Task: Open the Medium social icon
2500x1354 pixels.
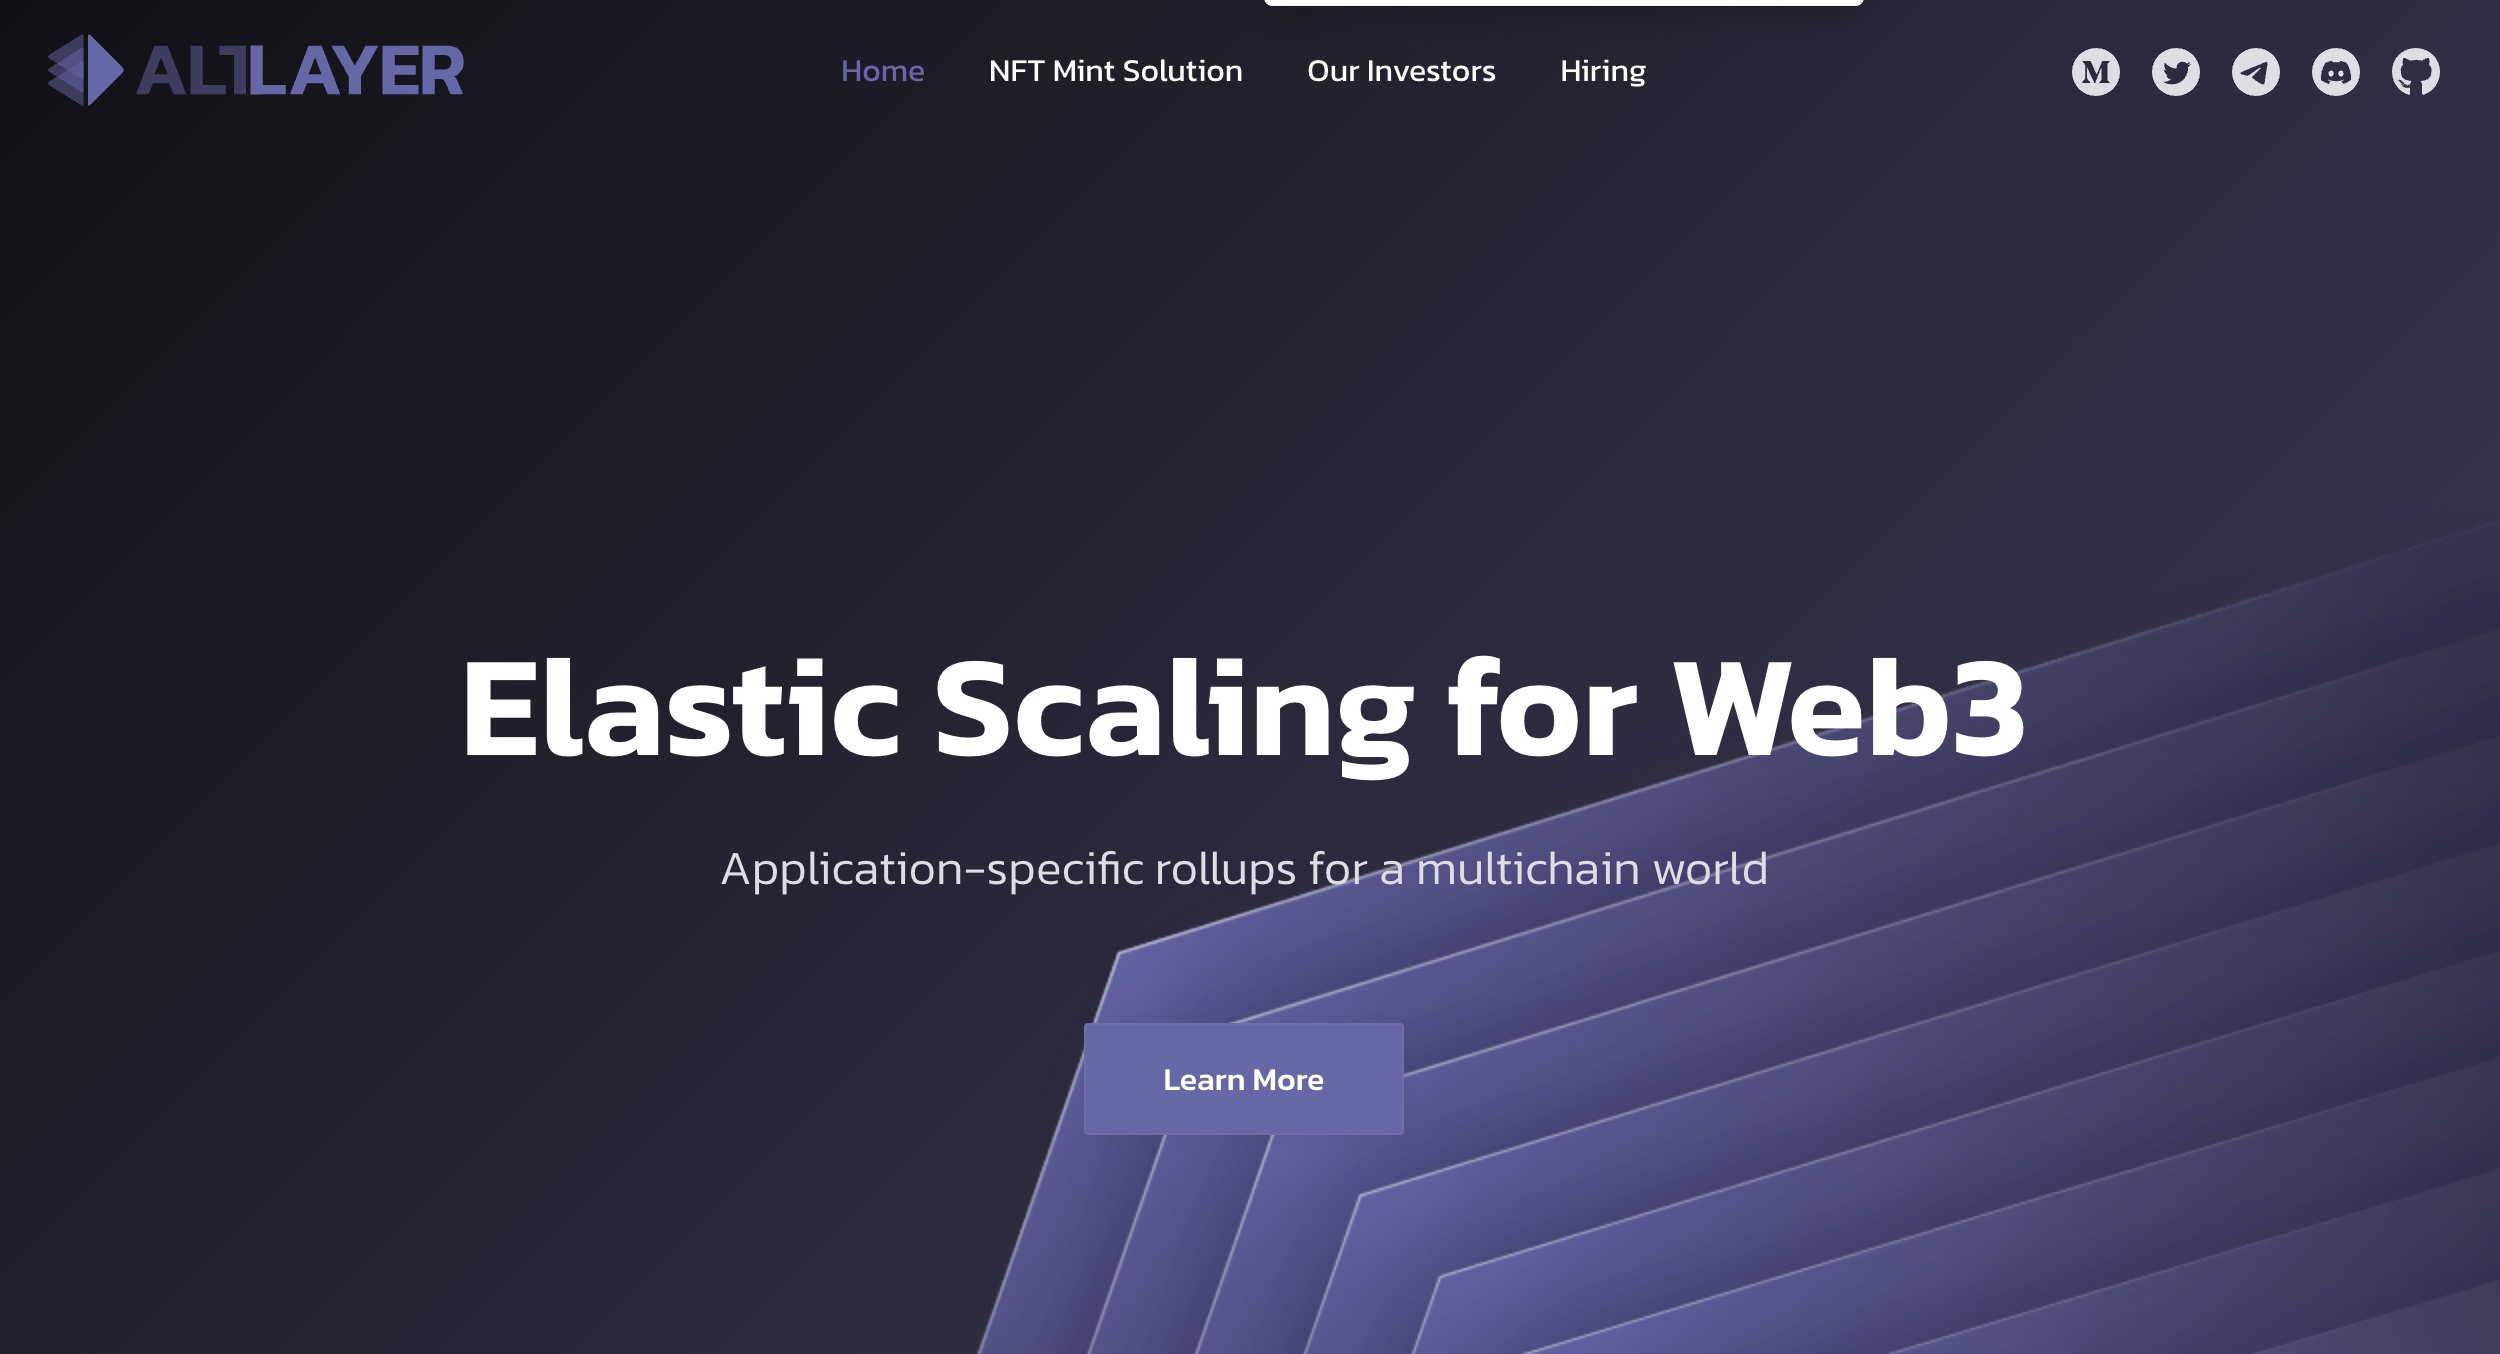Action: (x=2097, y=70)
